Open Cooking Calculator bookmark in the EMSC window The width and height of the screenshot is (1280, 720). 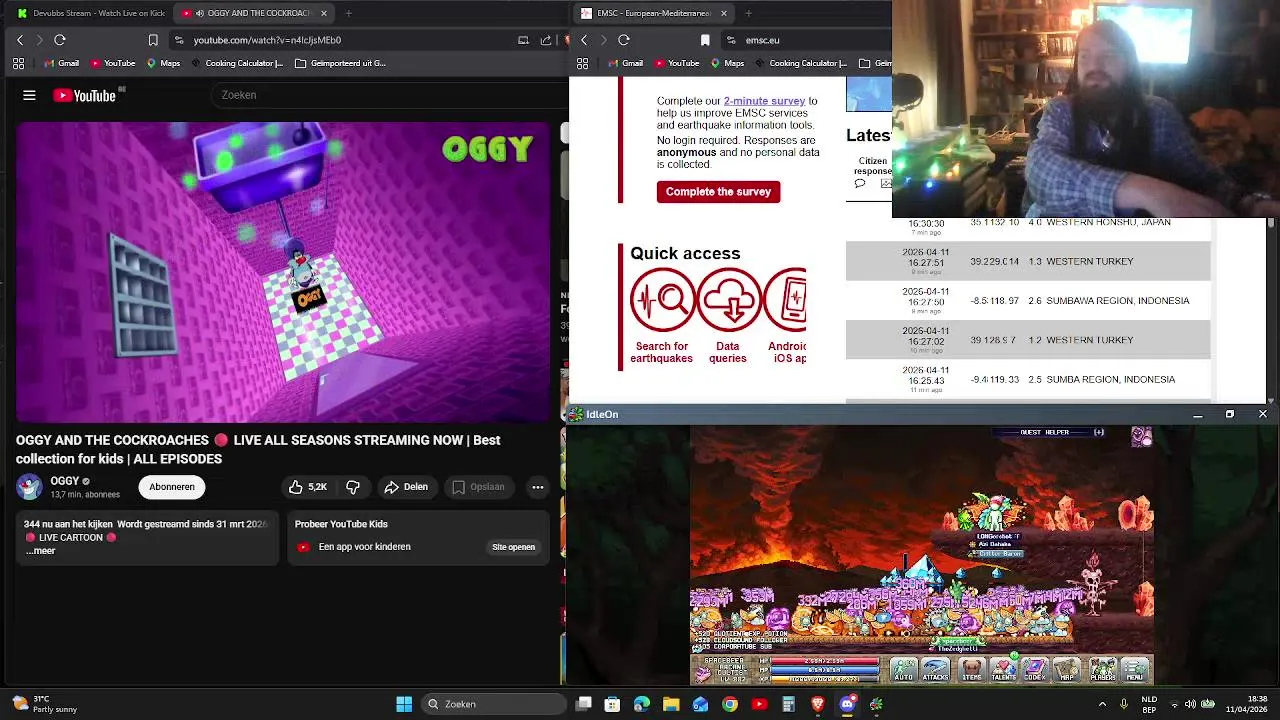click(801, 63)
